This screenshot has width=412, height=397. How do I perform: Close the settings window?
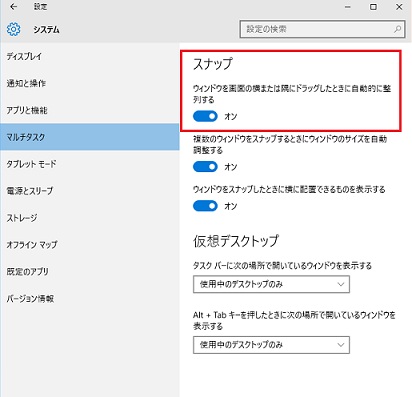point(399,7)
